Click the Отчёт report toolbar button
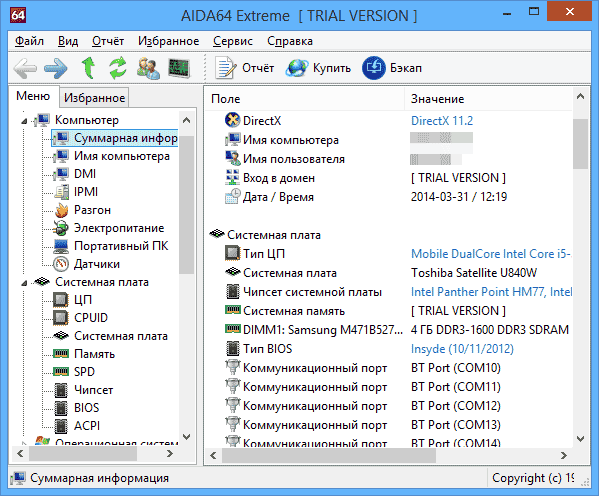The width and height of the screenshot is (599, 496). (244, 68)
